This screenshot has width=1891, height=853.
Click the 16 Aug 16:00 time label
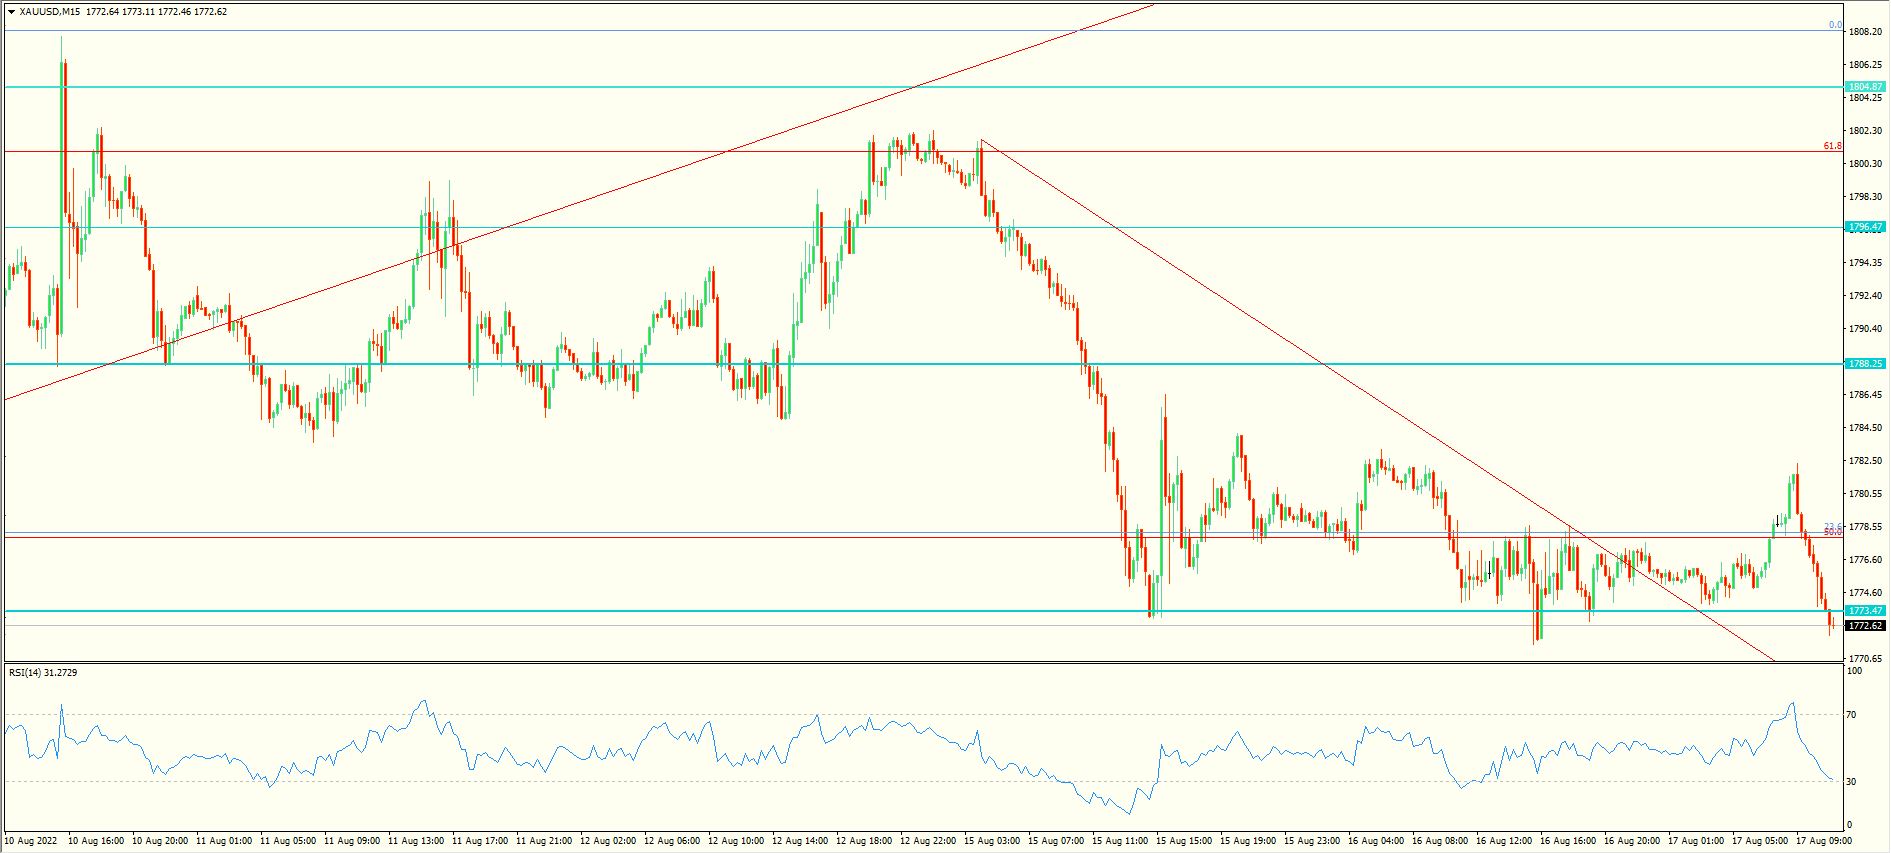pos(1568,841)
